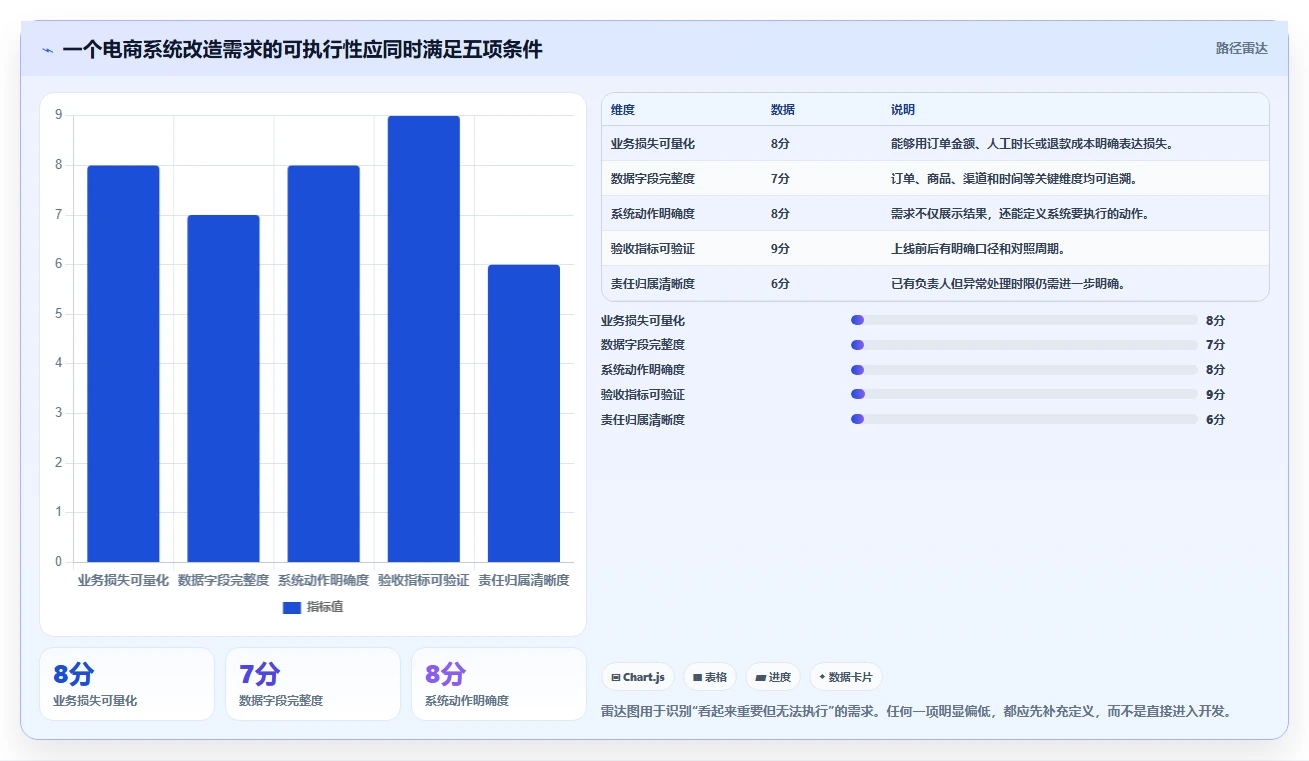Click the 数据字段完整度 progress bar
Image resolution: width=1309 pixels, height=761 pixels.
(1024, 345)
